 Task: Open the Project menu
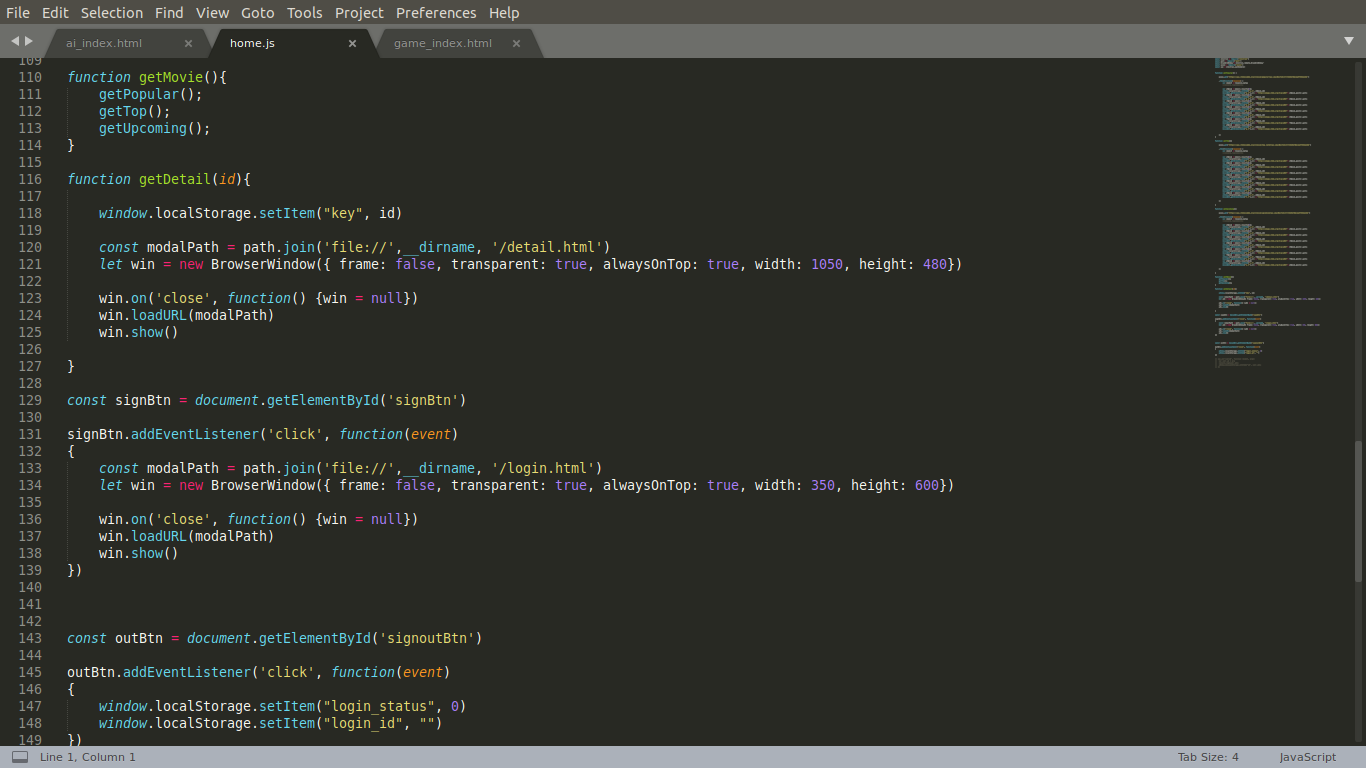tap(359, 13)
